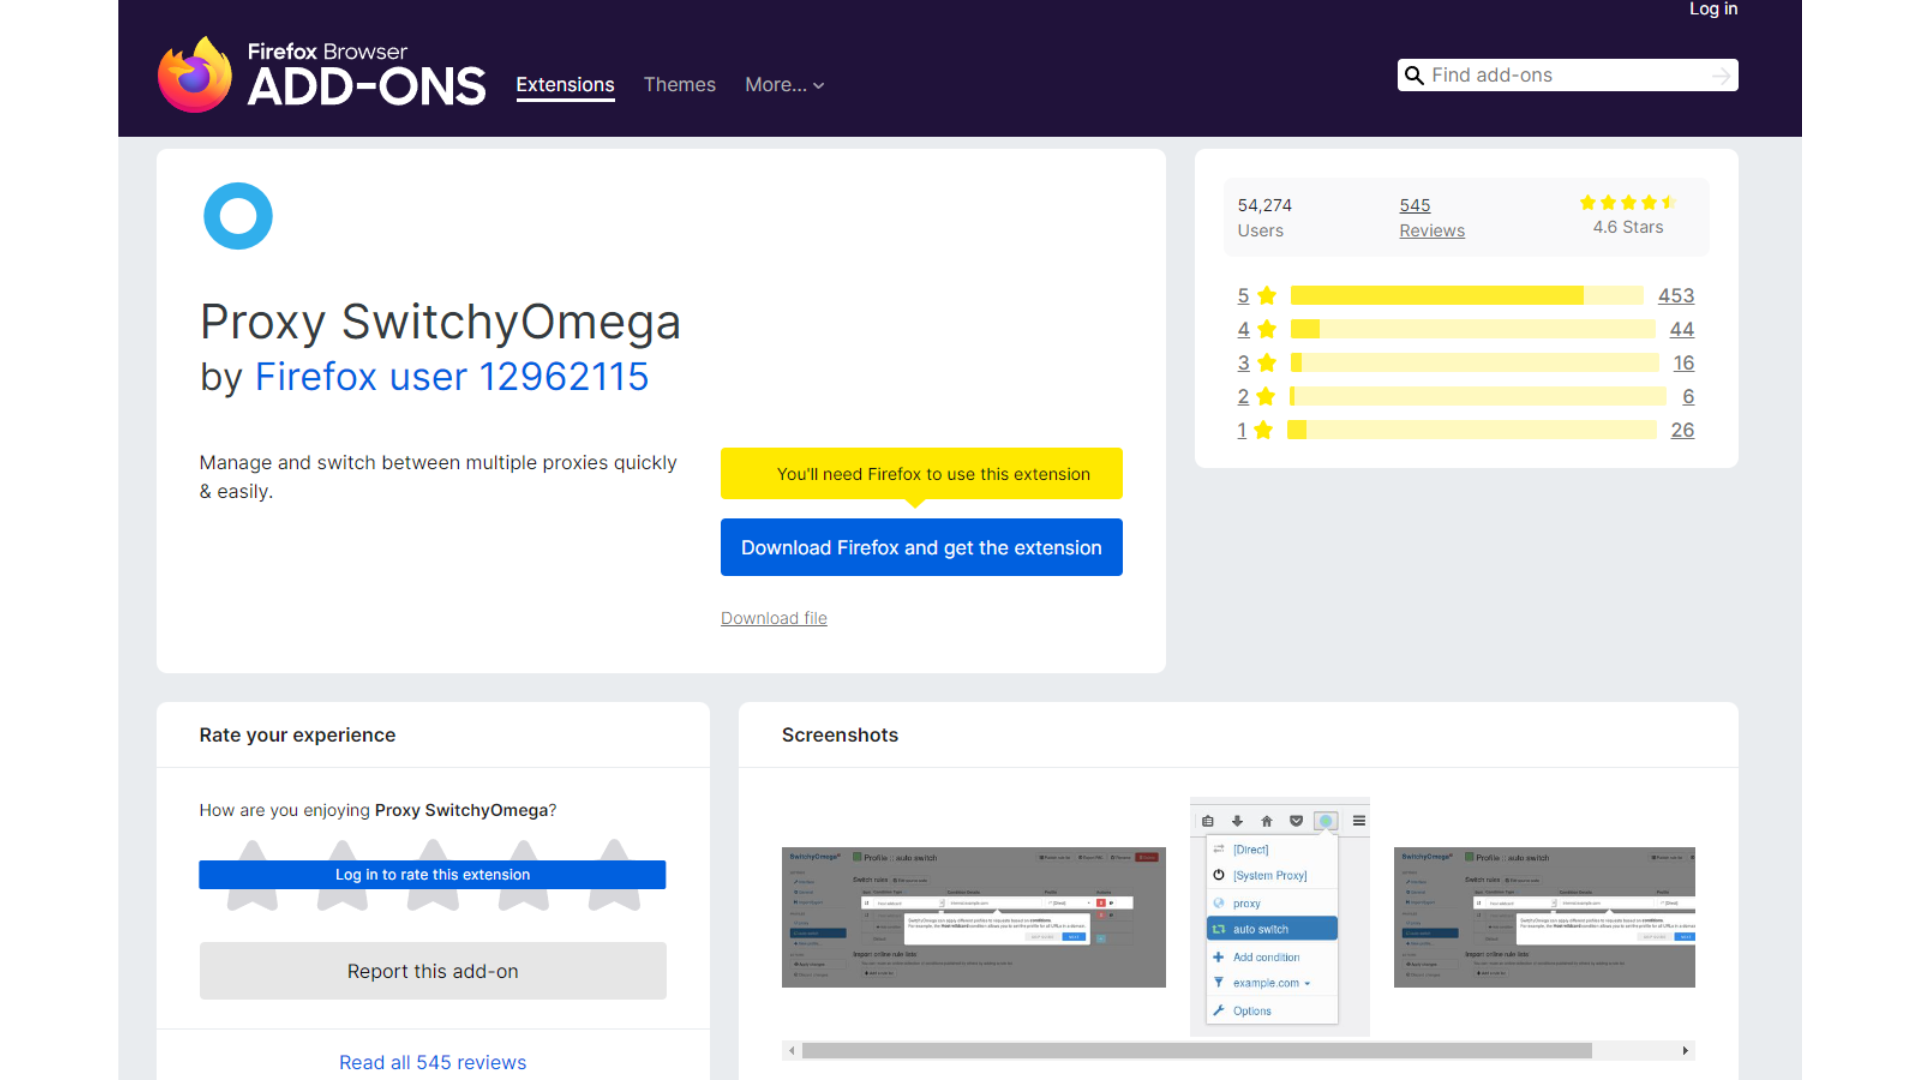Open the 44 four-star reviews count
The width and height of the screenshot is (1920, 1080).
[x=1682, y=329]
